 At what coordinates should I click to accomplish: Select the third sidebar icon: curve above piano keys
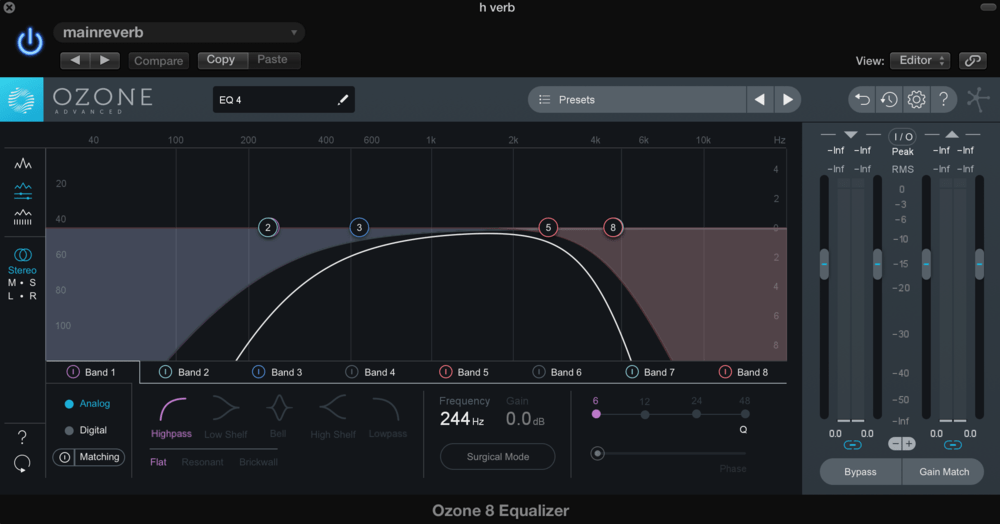23,217
